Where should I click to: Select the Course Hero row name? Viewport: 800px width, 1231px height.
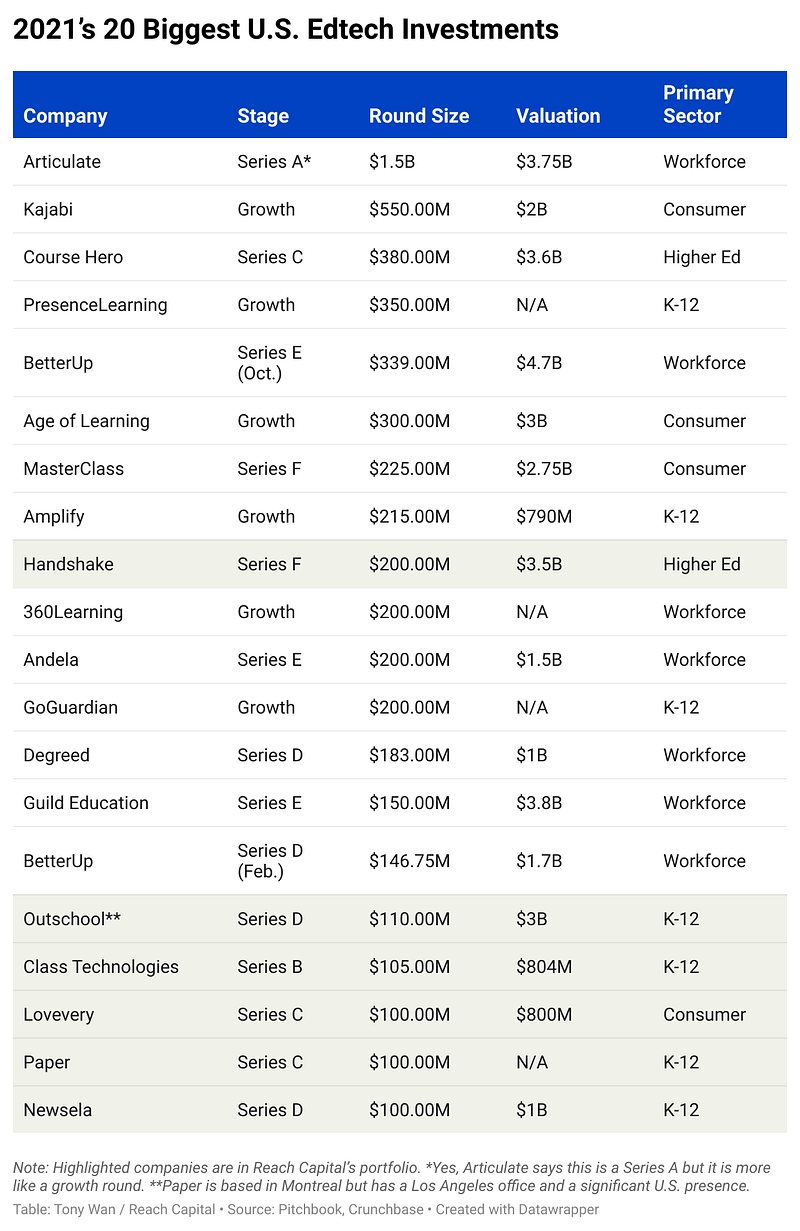click(73, 257)
